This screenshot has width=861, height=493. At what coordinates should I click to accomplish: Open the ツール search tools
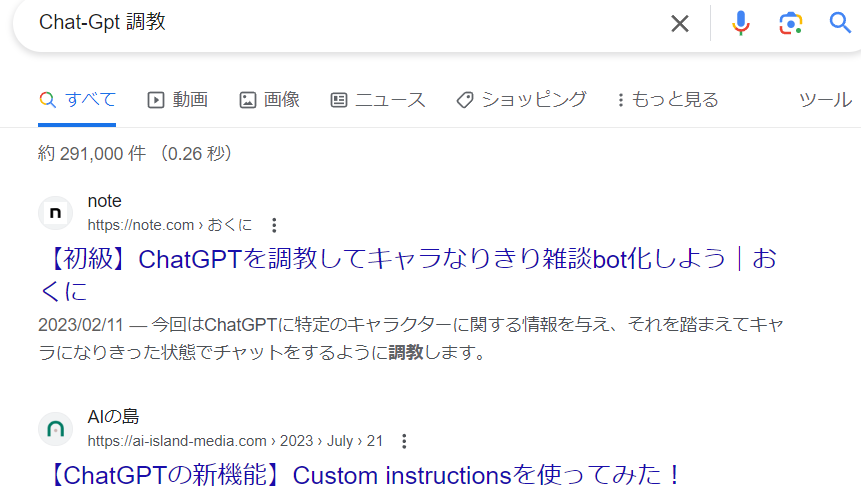pyautogui.click(x=825, y=99)
